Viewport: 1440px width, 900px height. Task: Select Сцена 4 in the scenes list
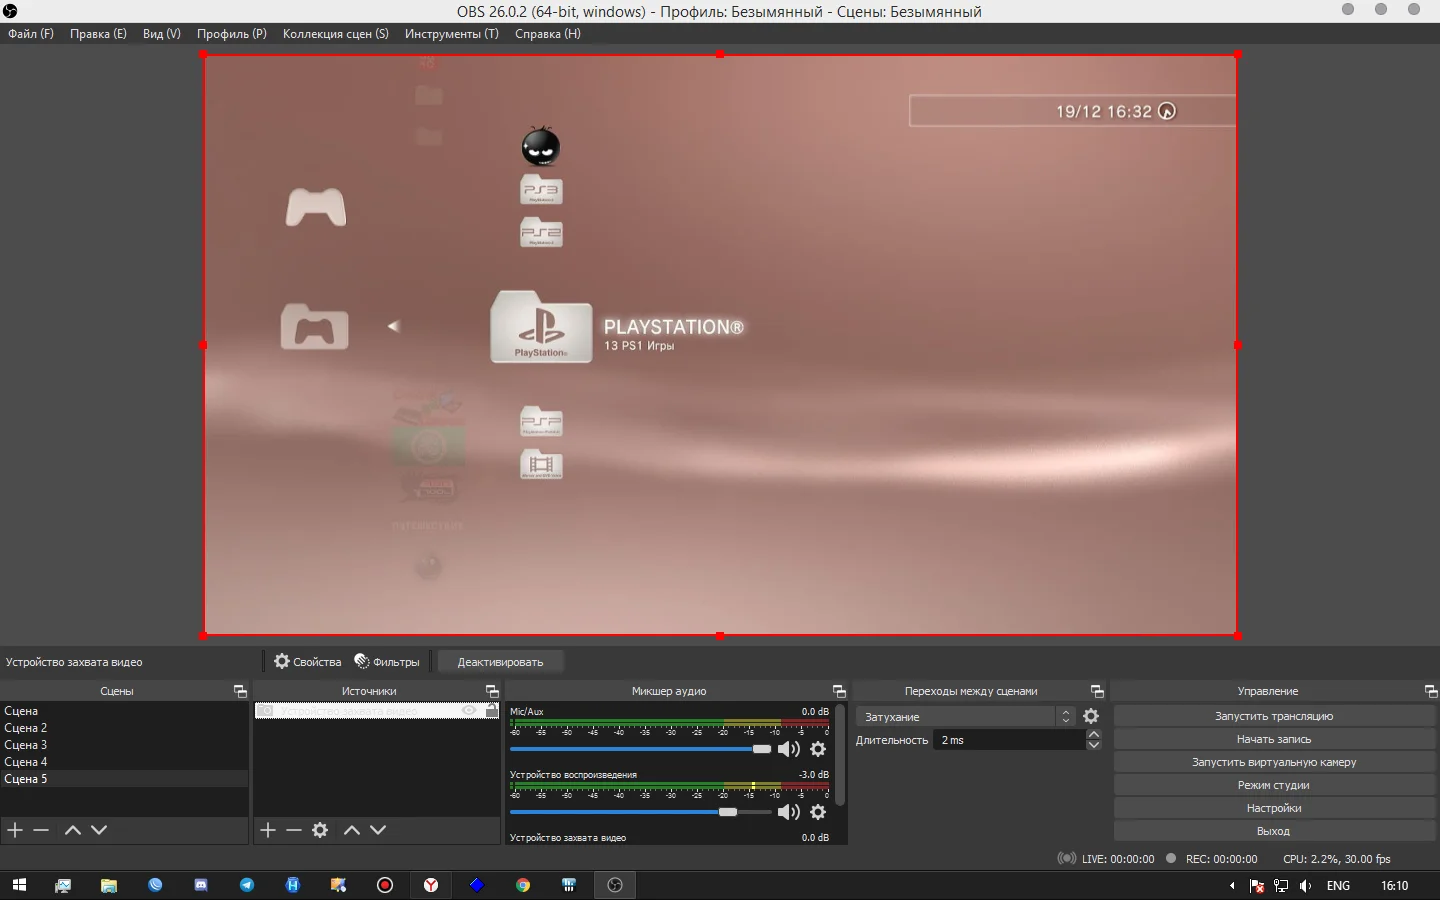(124, 762)
